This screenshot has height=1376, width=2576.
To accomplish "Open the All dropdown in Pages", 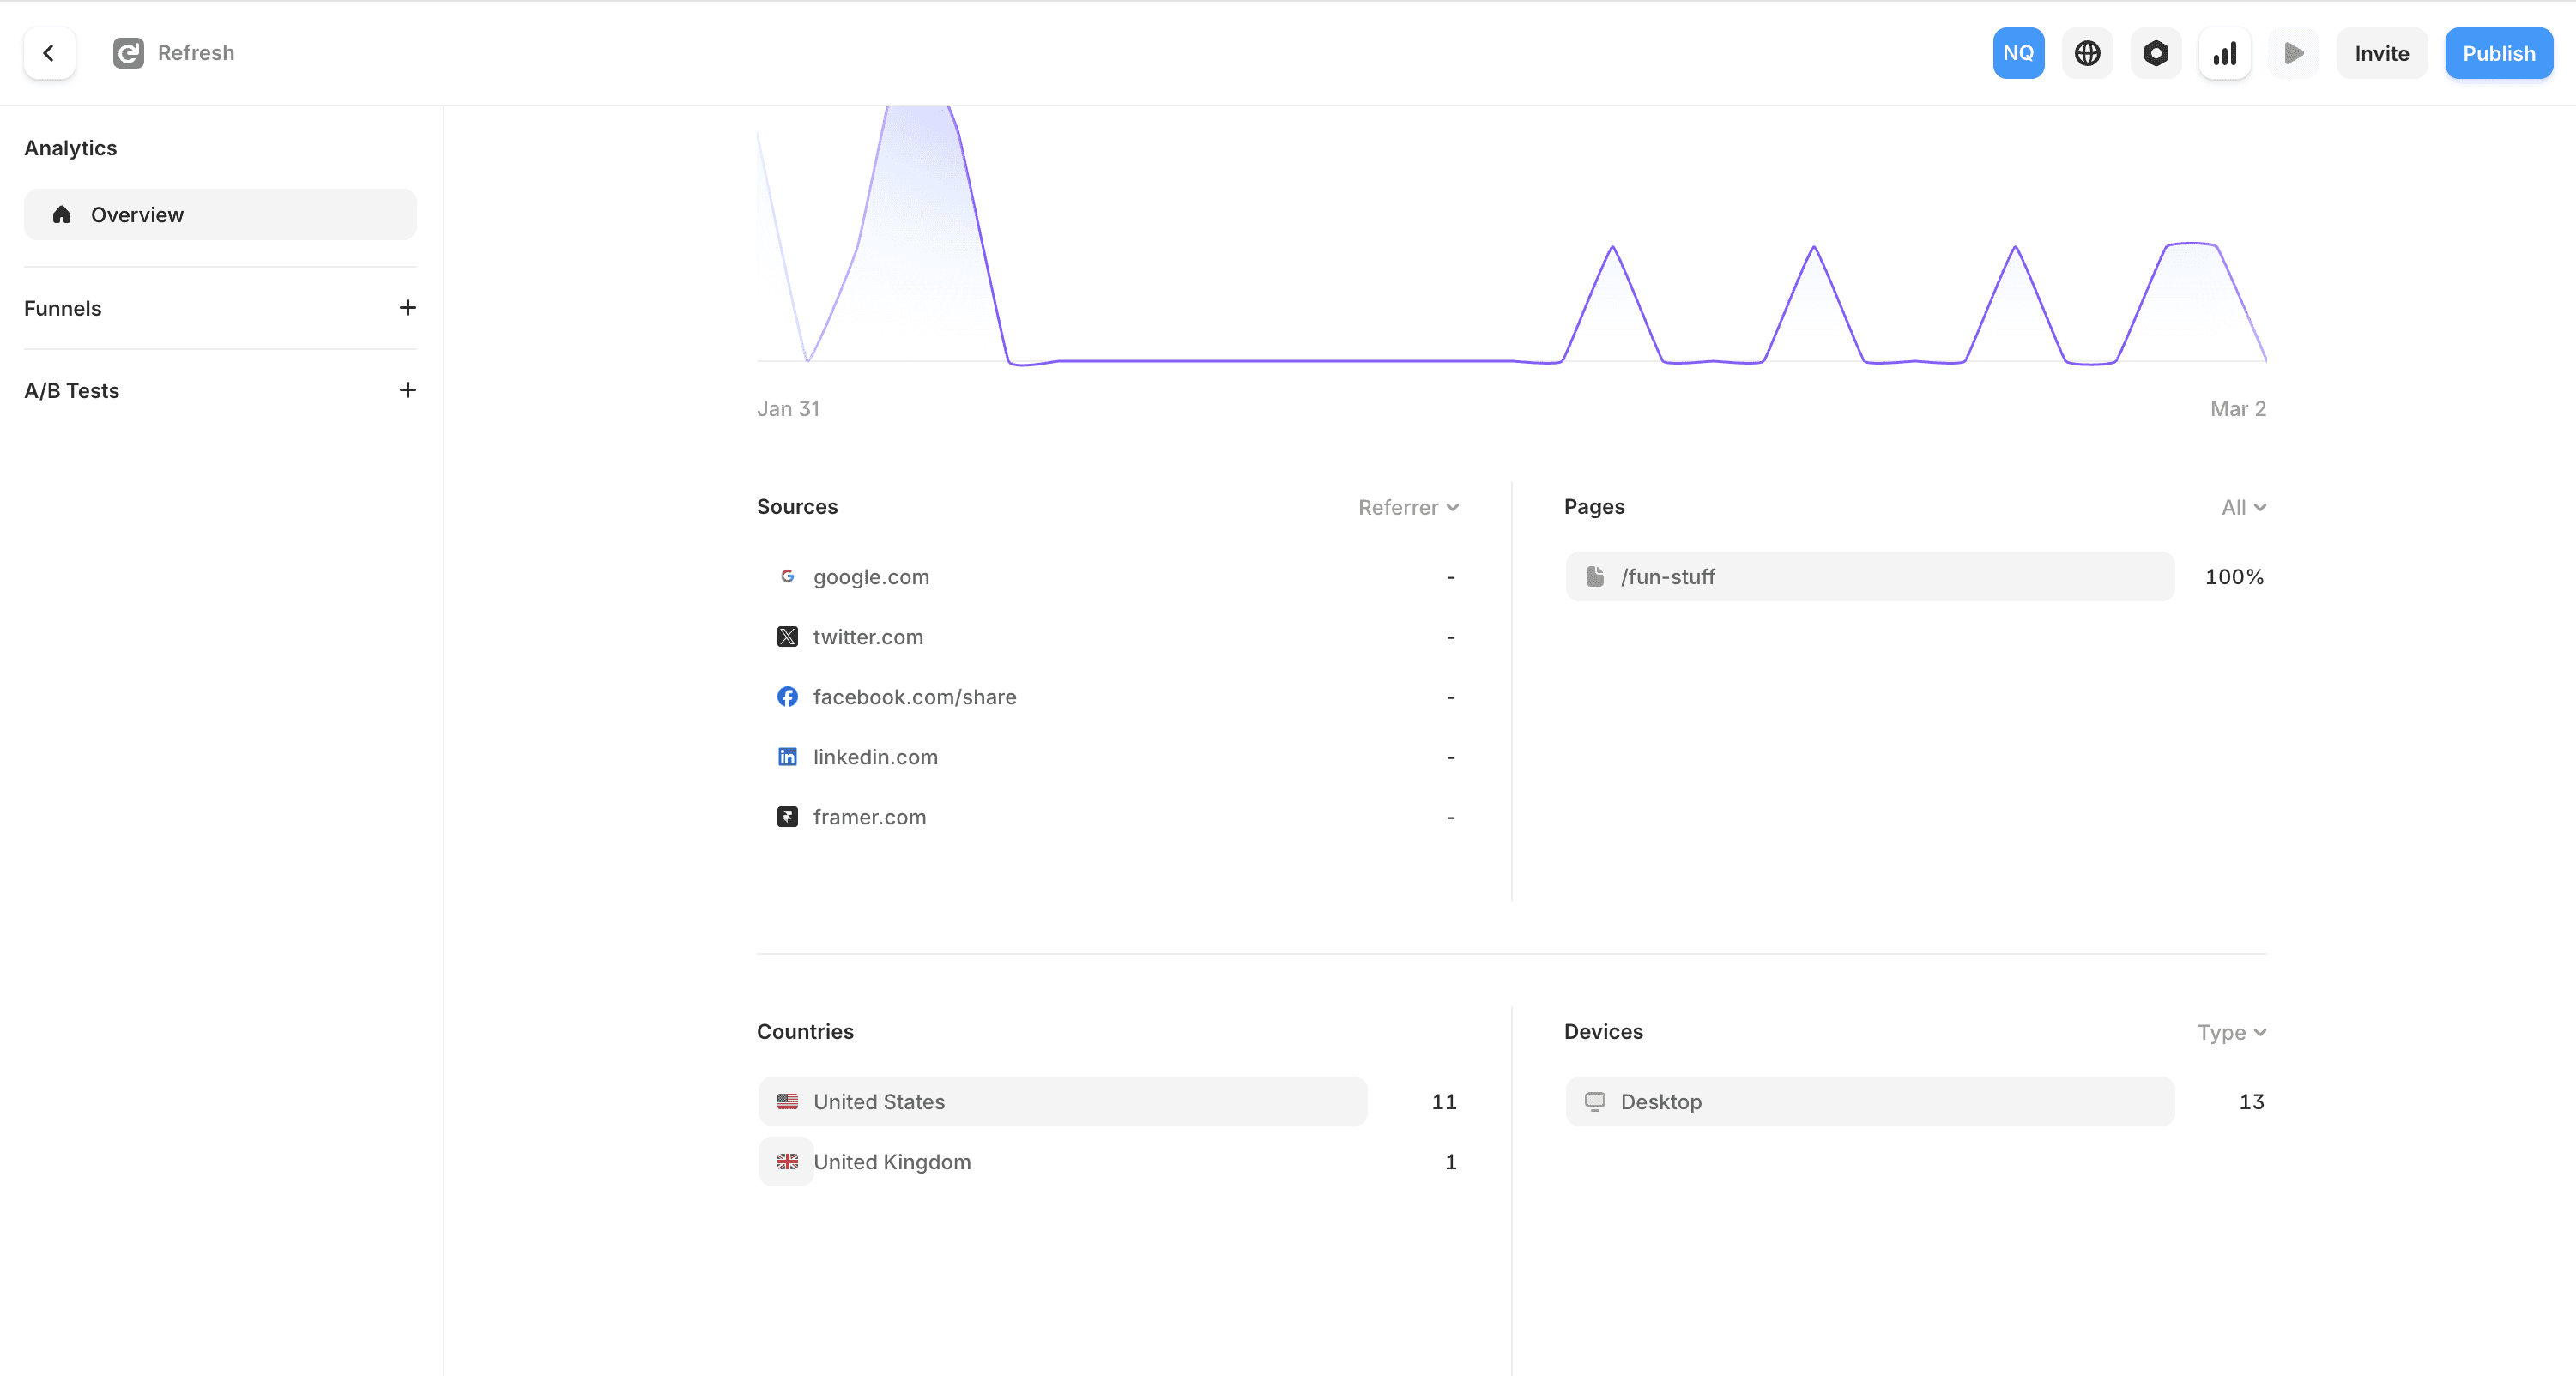I will 2243,508.
